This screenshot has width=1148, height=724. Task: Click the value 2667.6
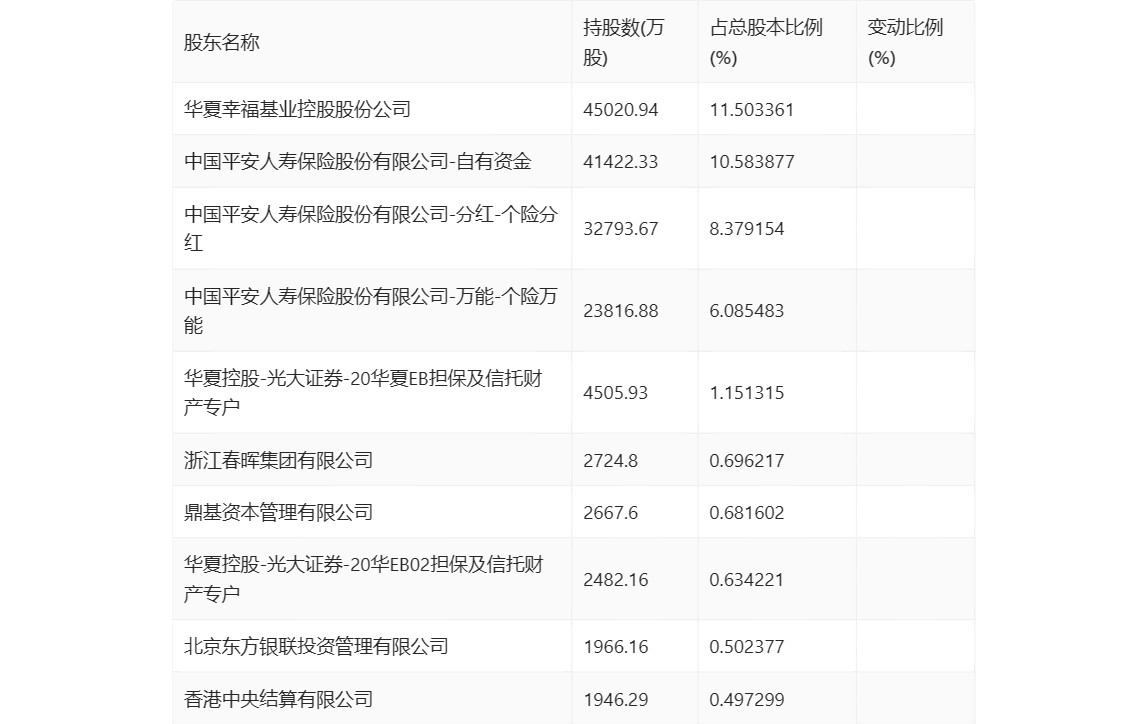point(610,512)
